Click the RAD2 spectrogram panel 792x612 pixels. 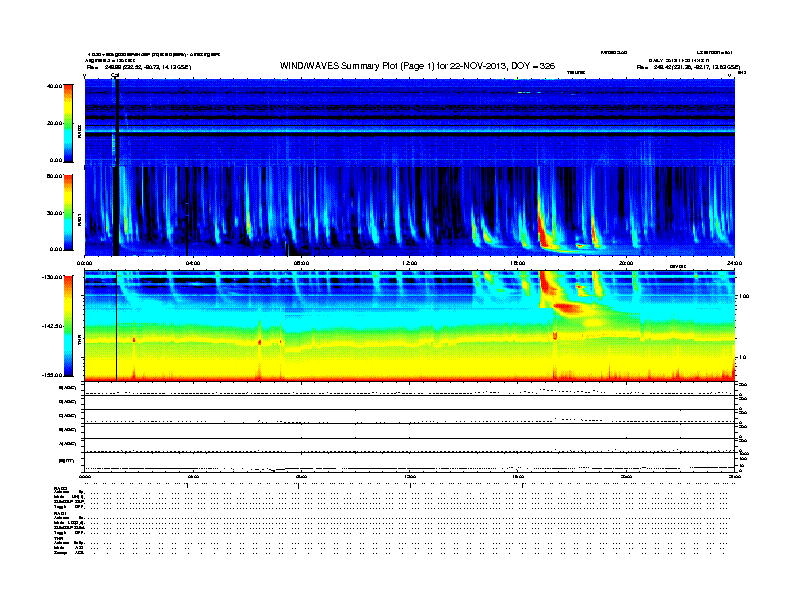(x=409, y=122)
